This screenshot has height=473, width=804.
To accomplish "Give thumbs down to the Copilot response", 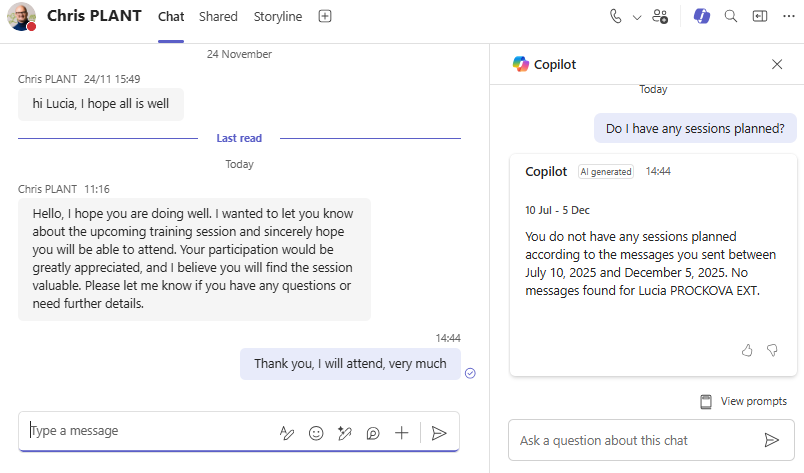I will click(772, 350).
